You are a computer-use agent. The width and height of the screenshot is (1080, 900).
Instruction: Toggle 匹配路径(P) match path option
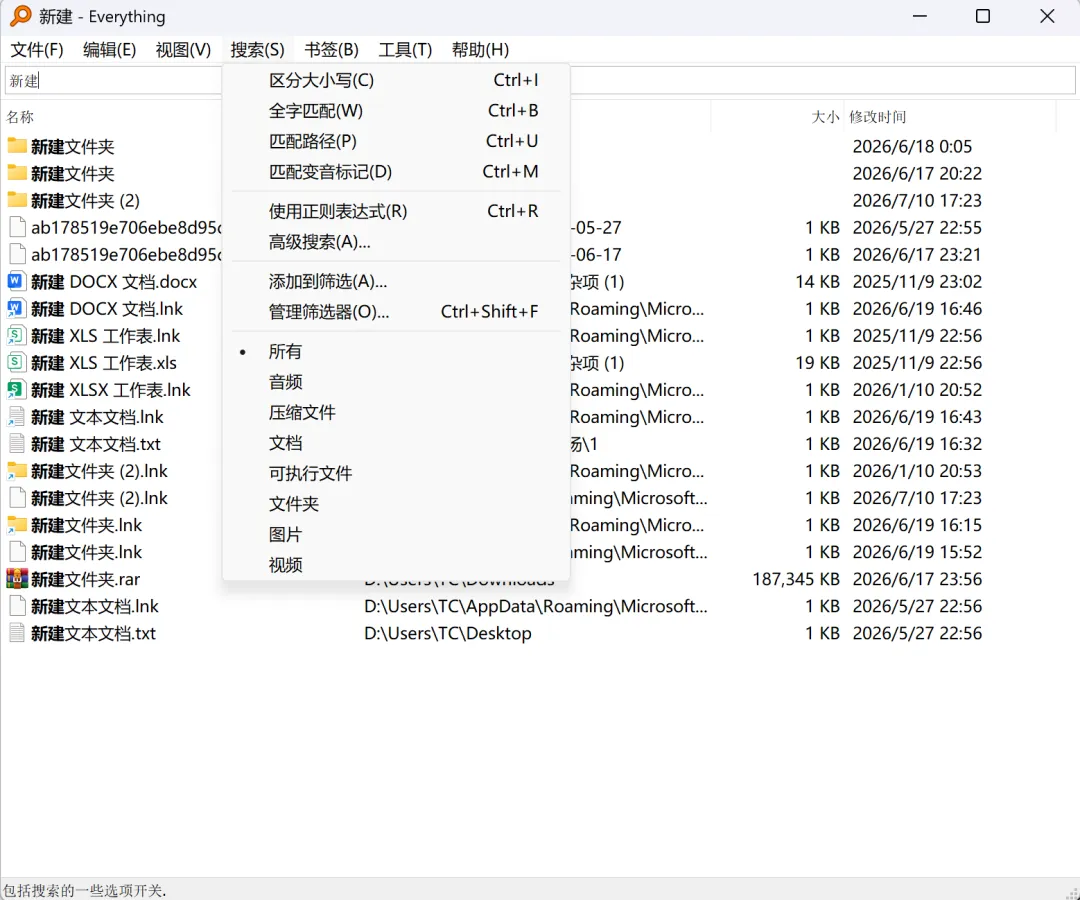396,141
